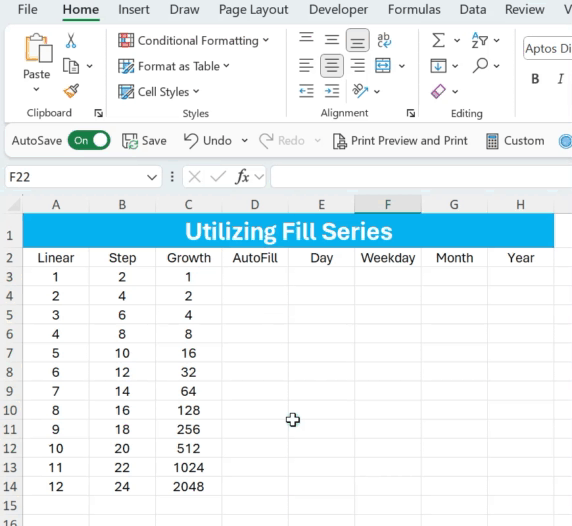
Task: Switch to Review tab
Action: tap(525, 9)
